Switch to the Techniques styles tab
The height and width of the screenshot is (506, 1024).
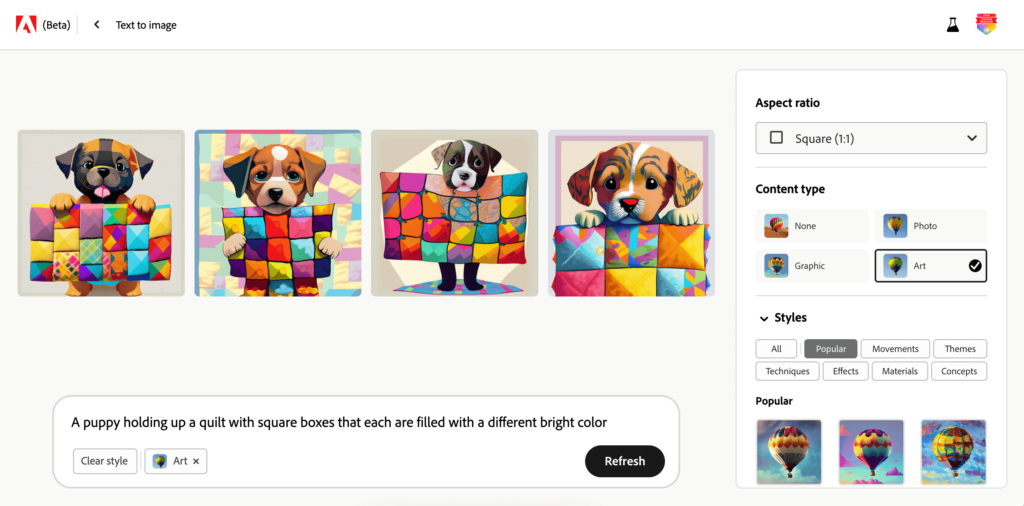(788, 371)
